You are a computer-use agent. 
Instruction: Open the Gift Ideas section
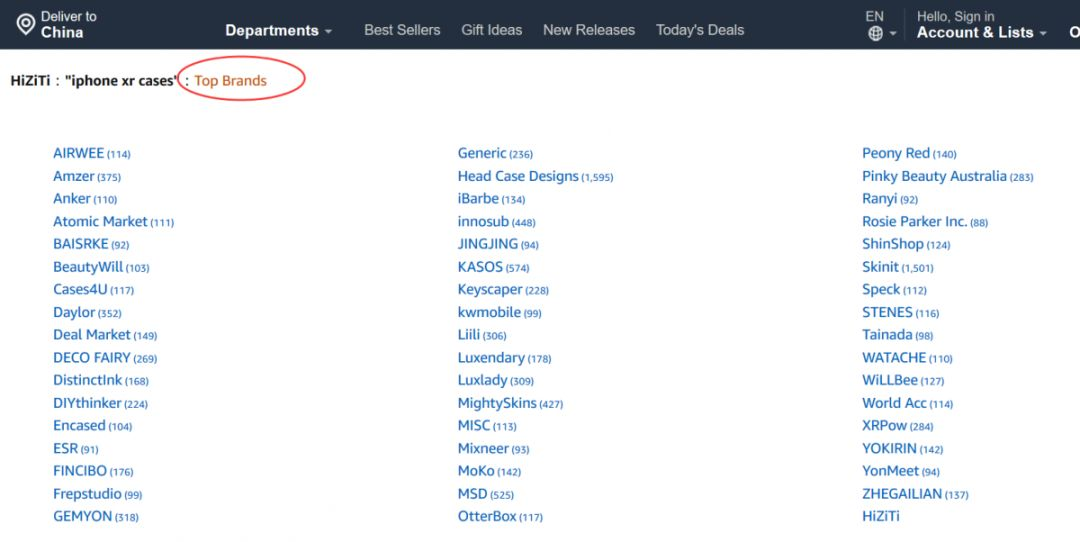491,30
